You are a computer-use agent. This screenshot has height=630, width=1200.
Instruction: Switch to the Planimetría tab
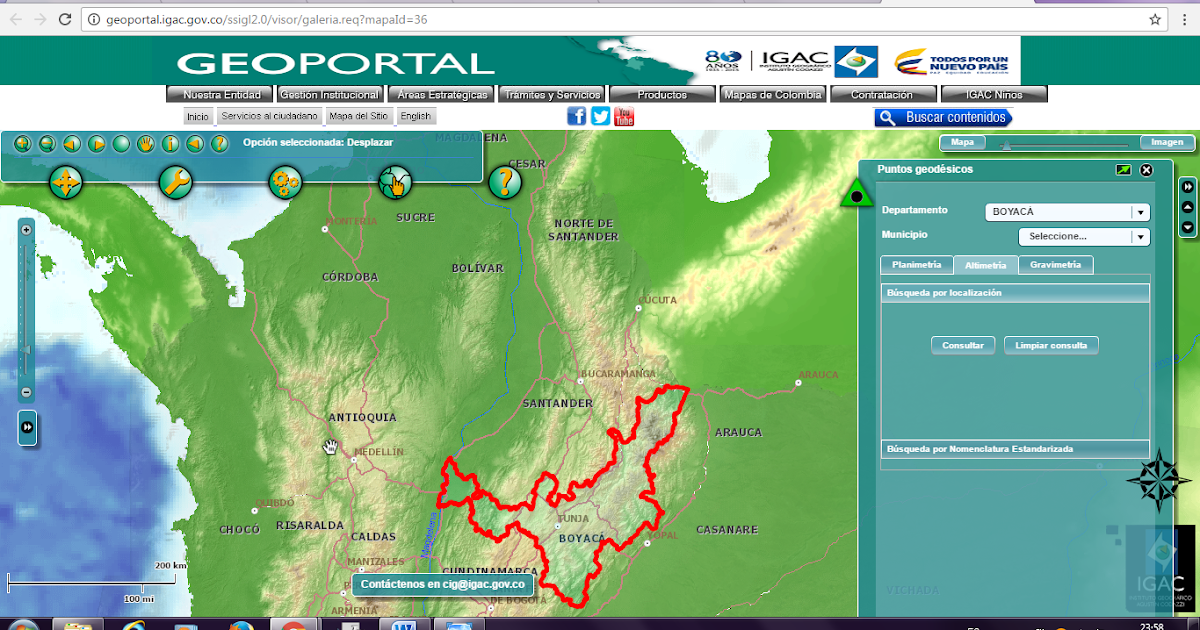pyautogui.click(x=916, y=264)
